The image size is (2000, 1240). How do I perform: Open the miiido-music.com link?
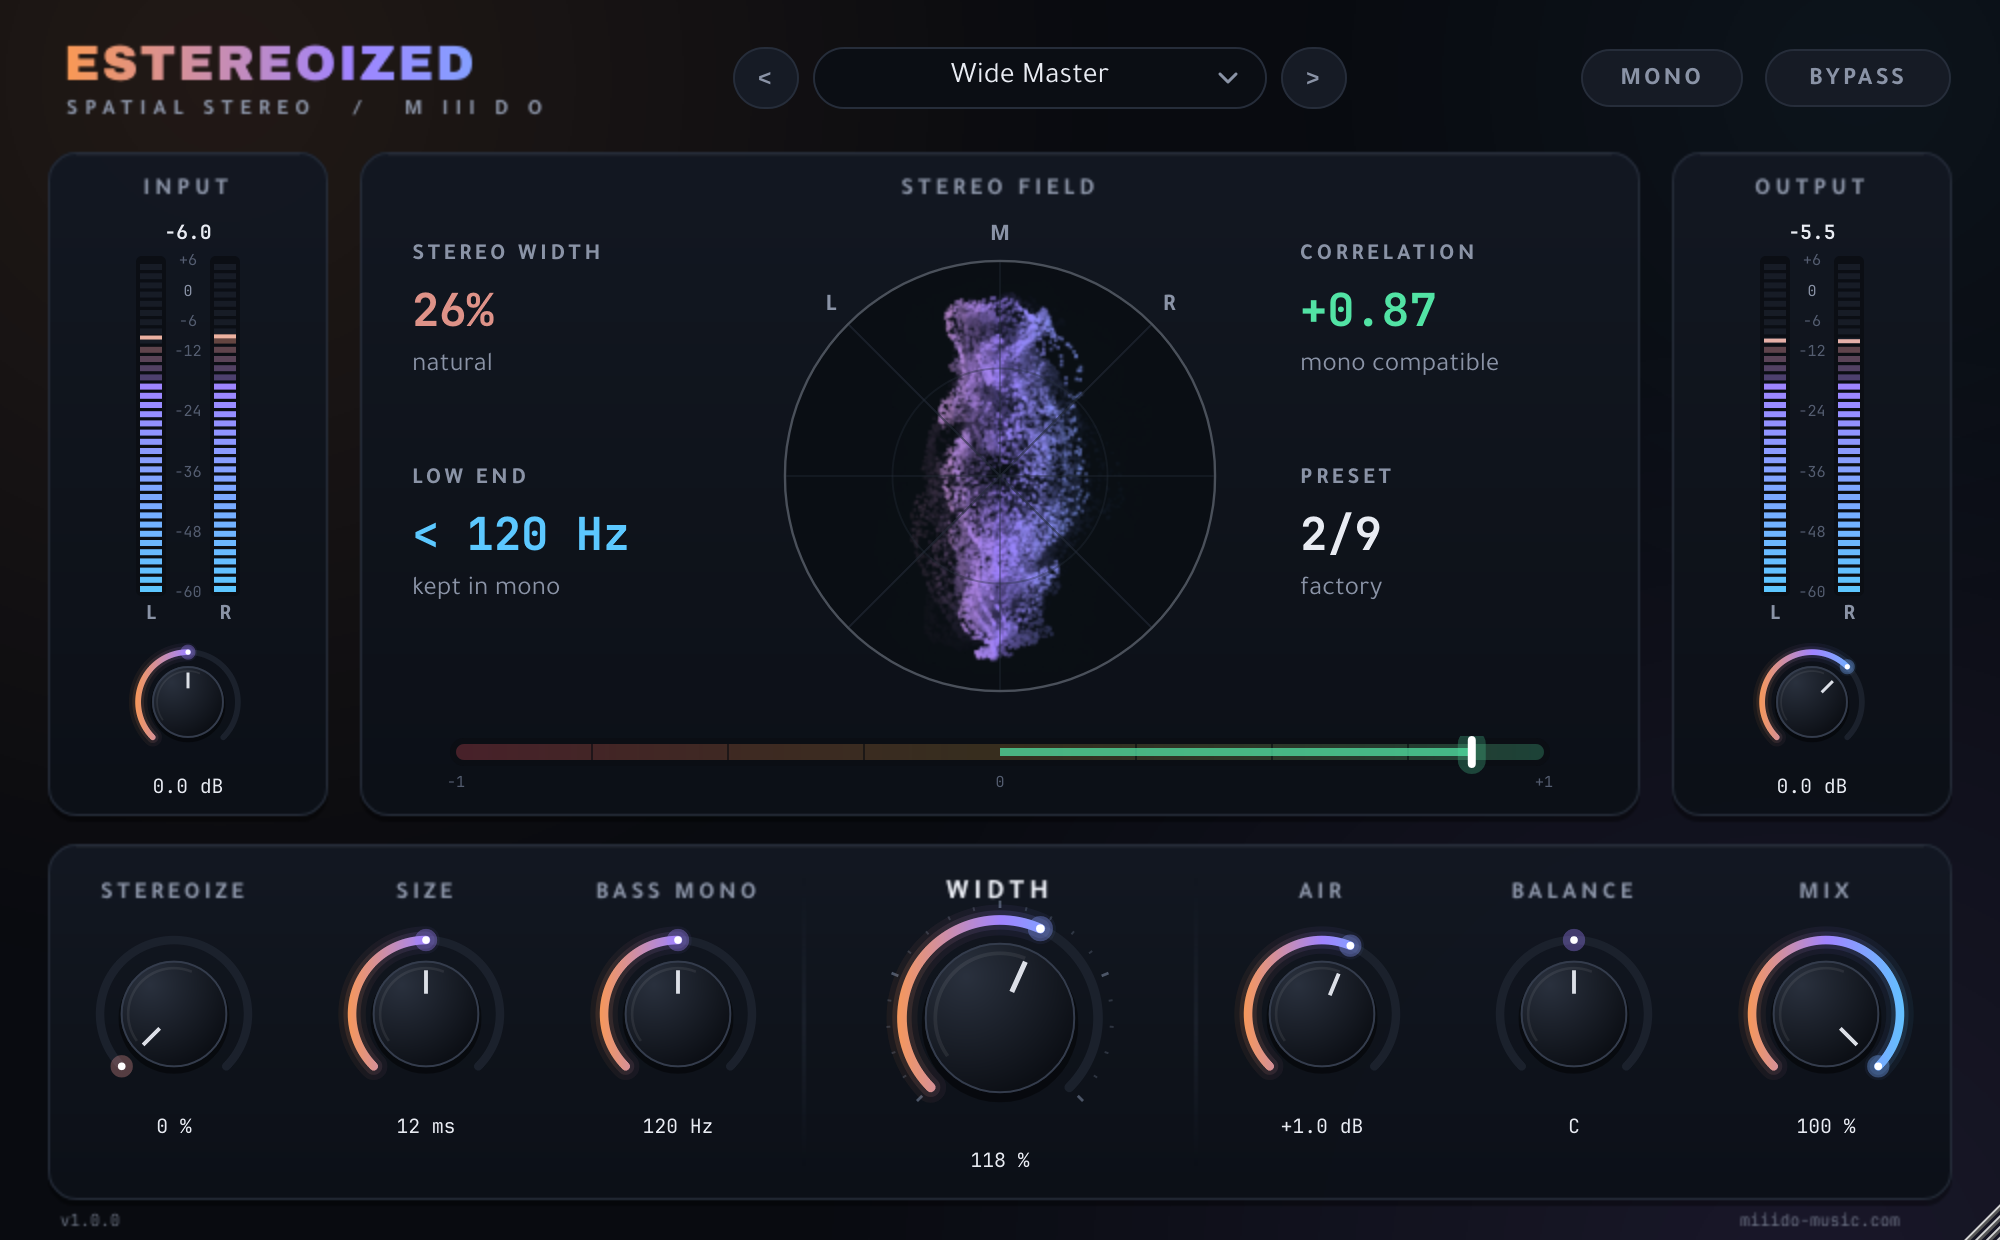click(1819, 1220)
